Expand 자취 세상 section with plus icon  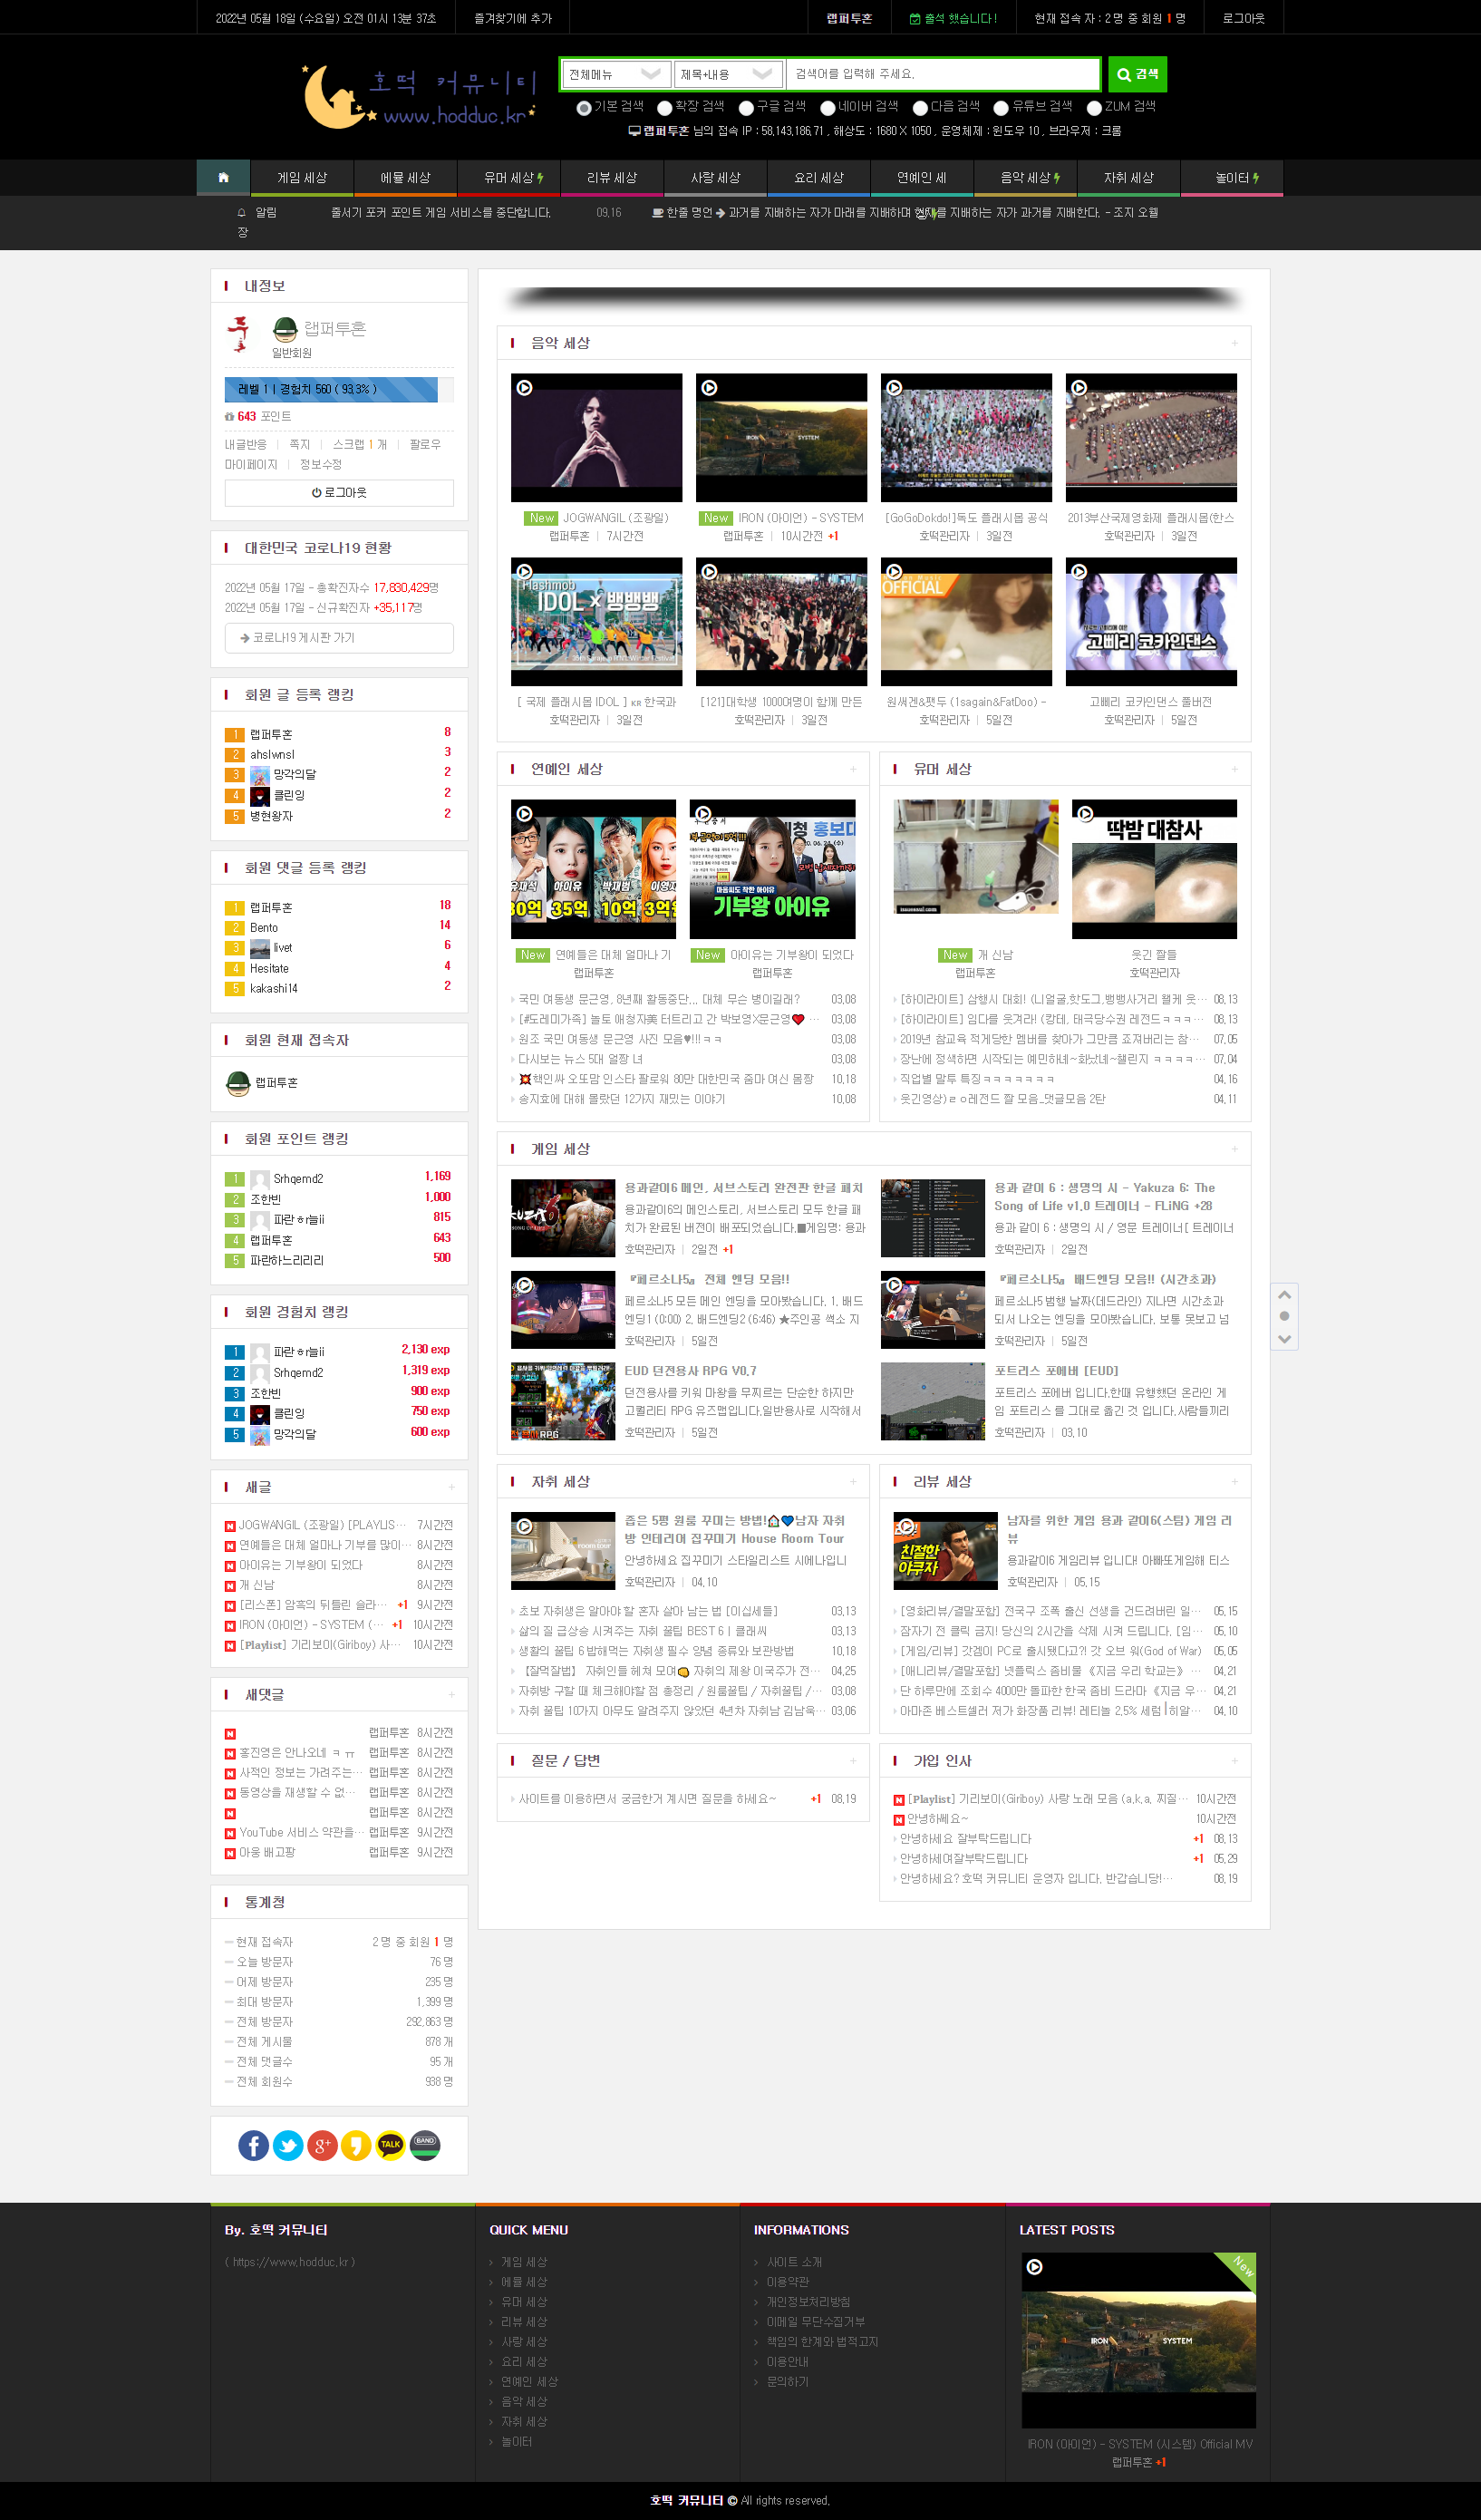(853, 1482)
